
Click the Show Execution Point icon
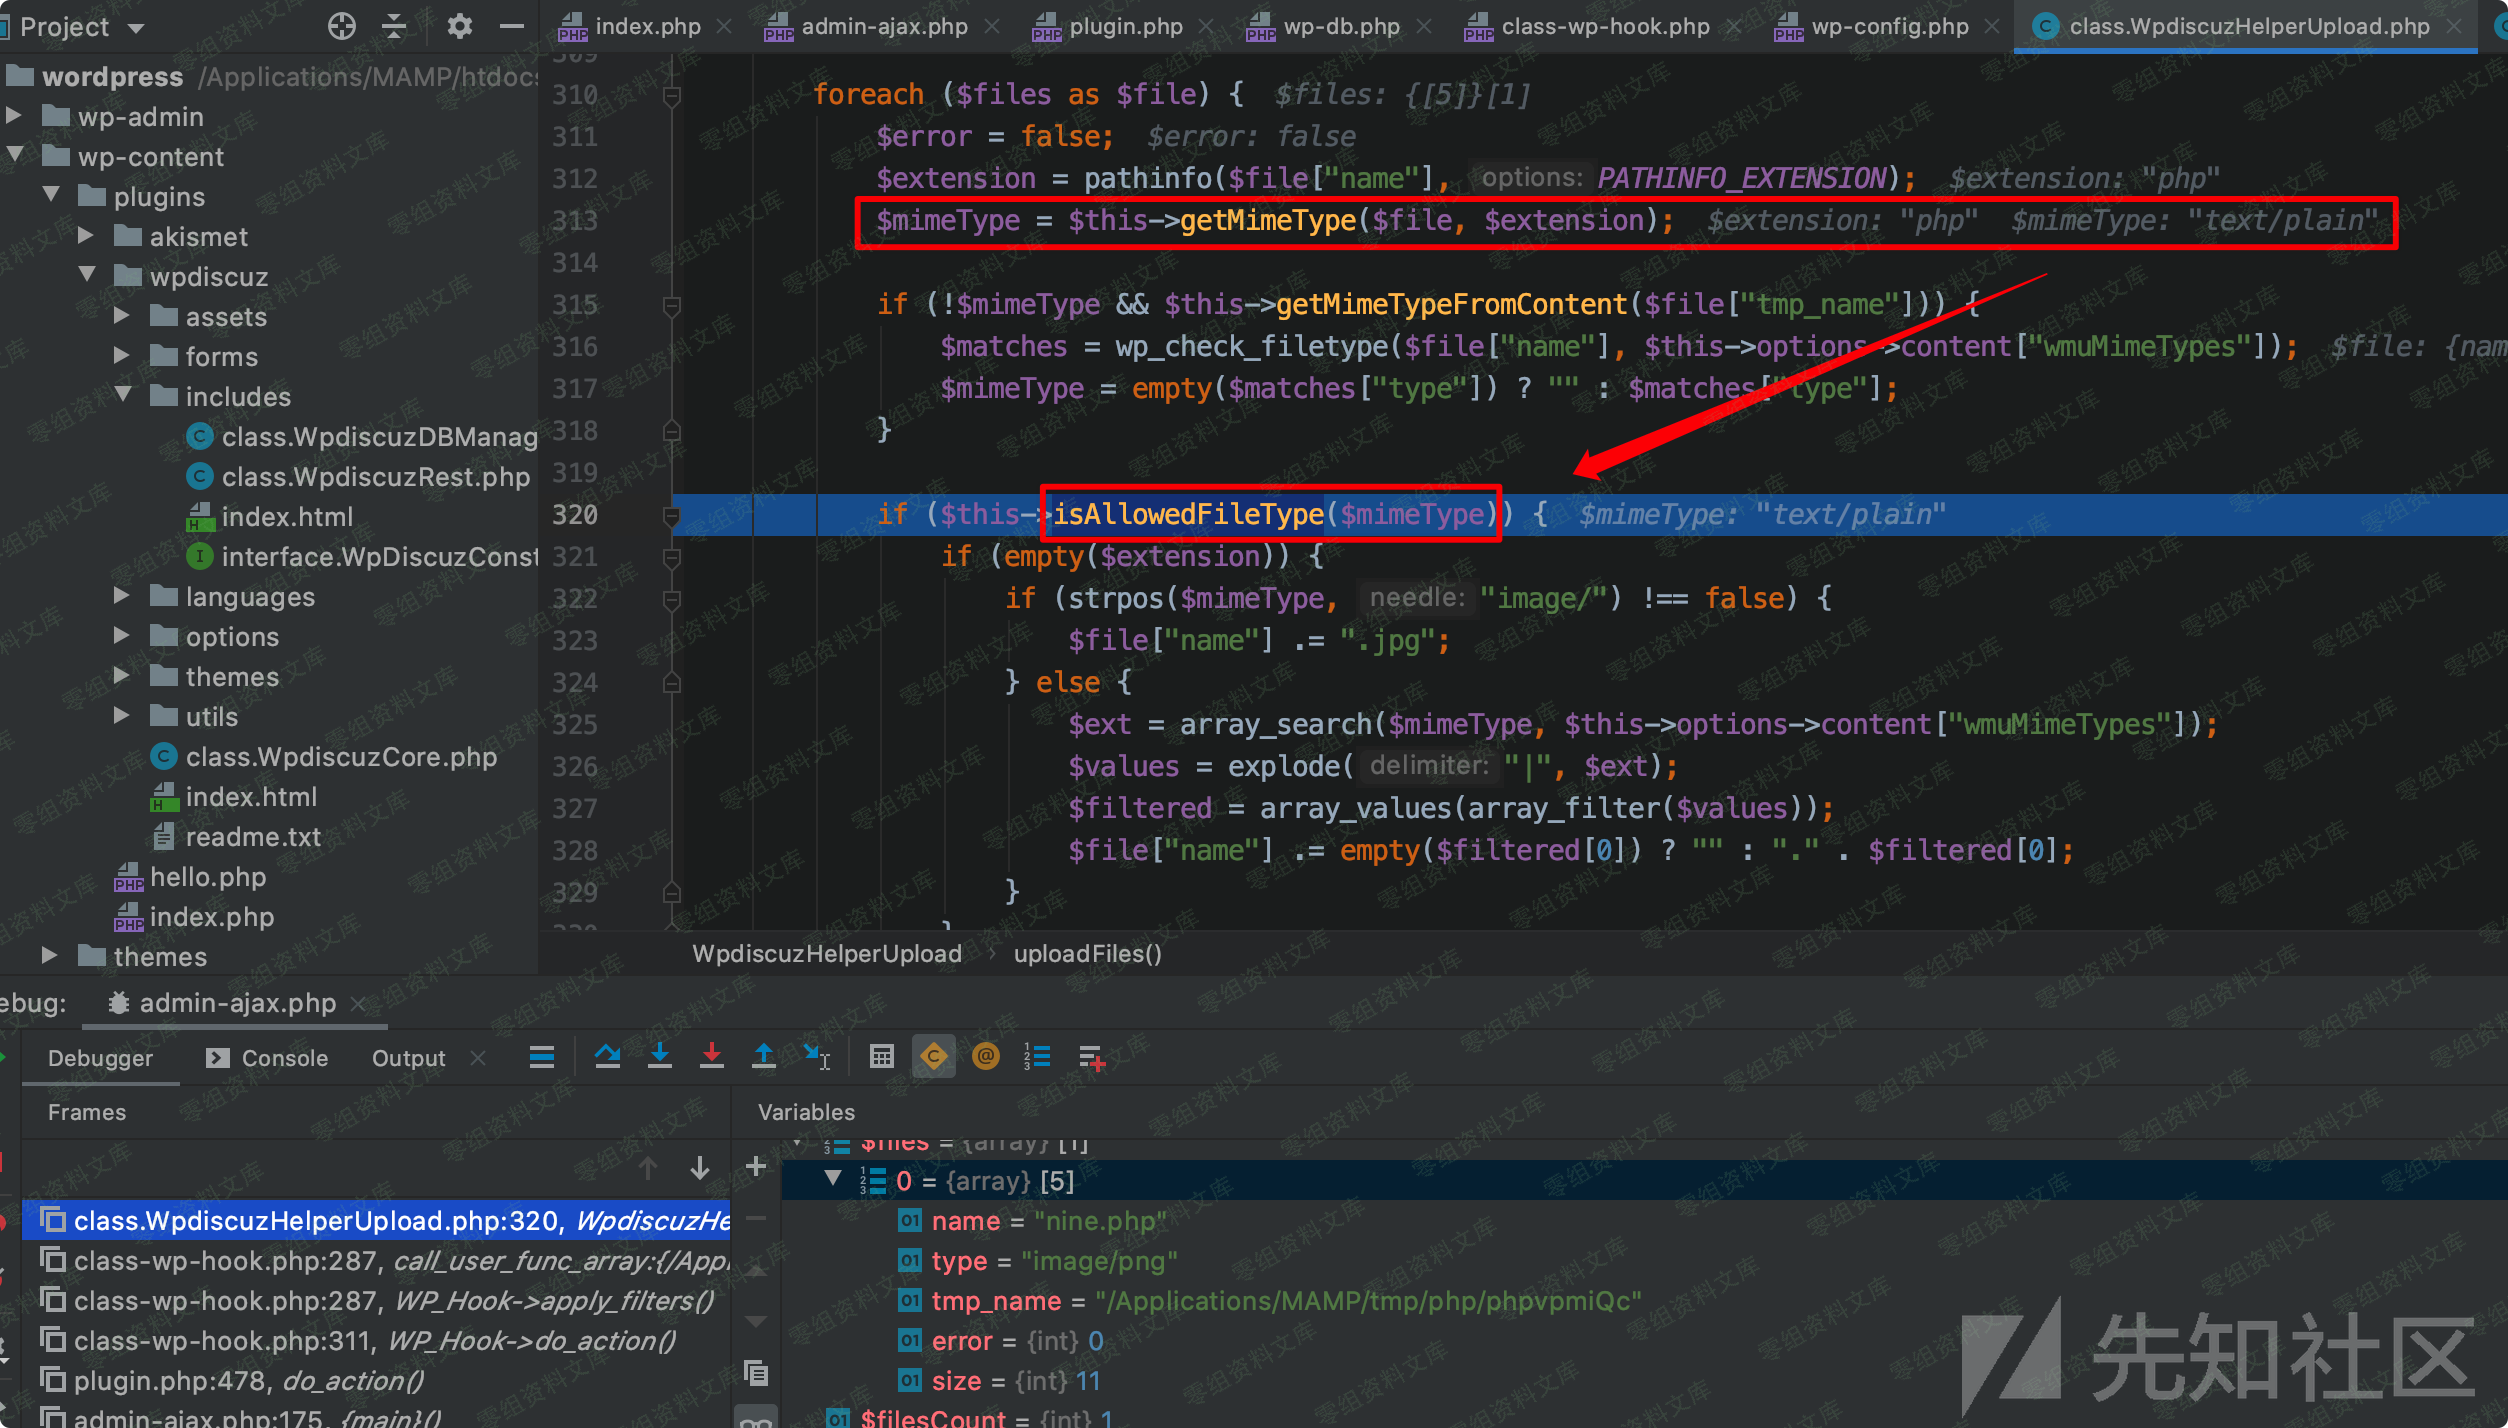click(x=541, y=1057)
